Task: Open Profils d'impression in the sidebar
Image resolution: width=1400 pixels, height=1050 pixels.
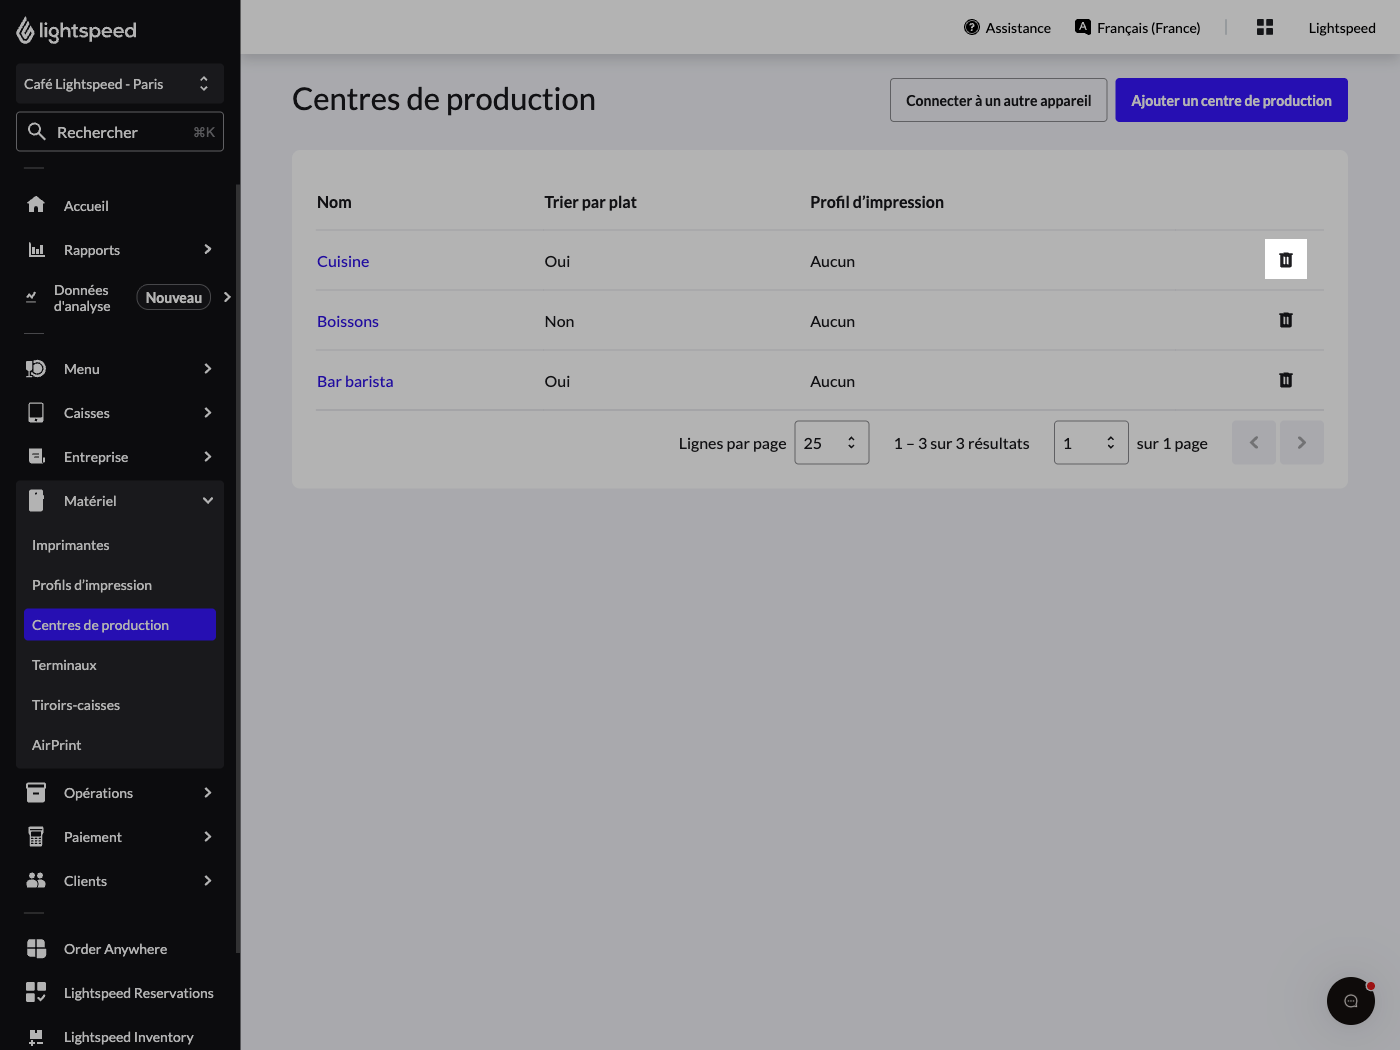Action: click(120, 585)
